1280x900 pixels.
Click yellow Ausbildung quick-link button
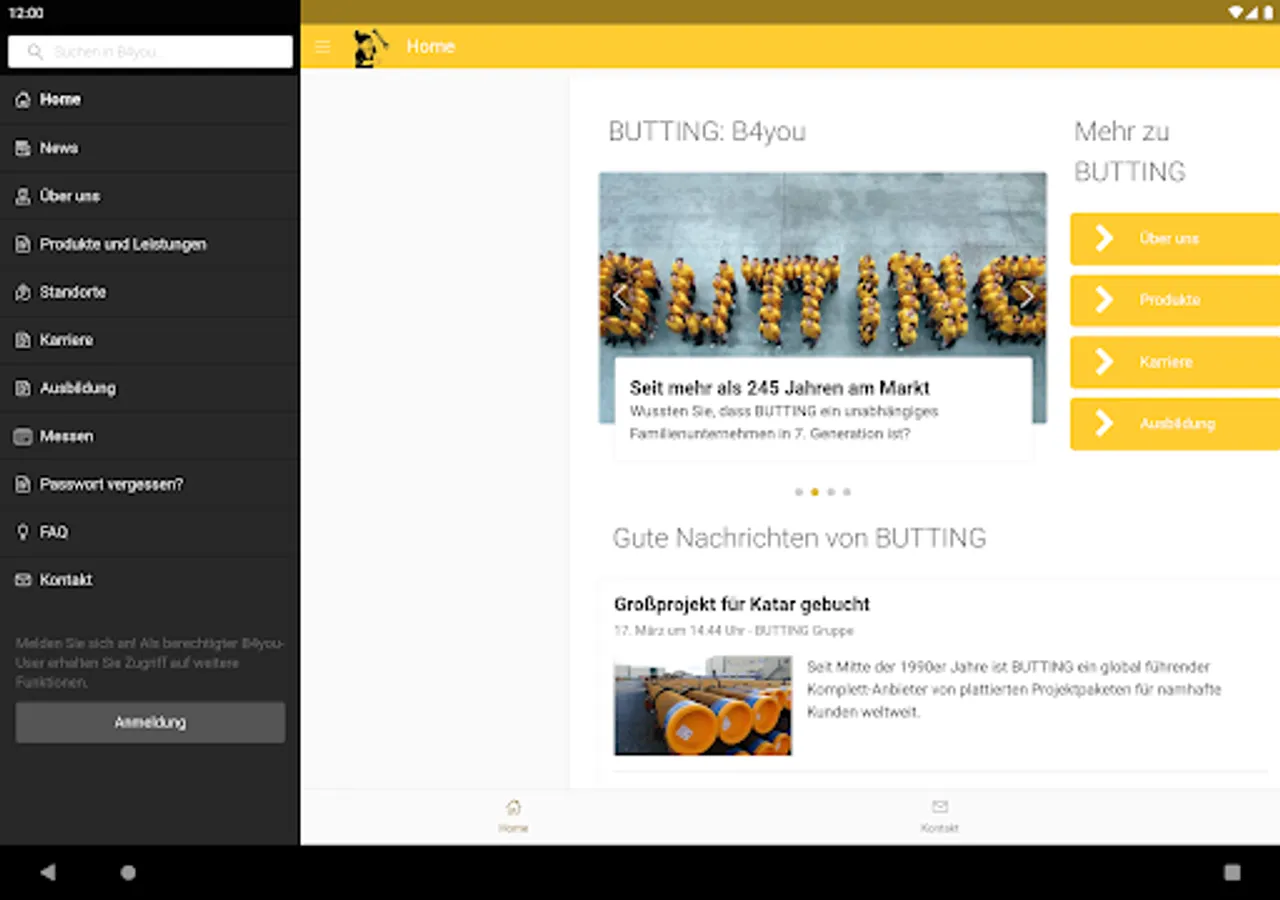(x=1175, y=424)
